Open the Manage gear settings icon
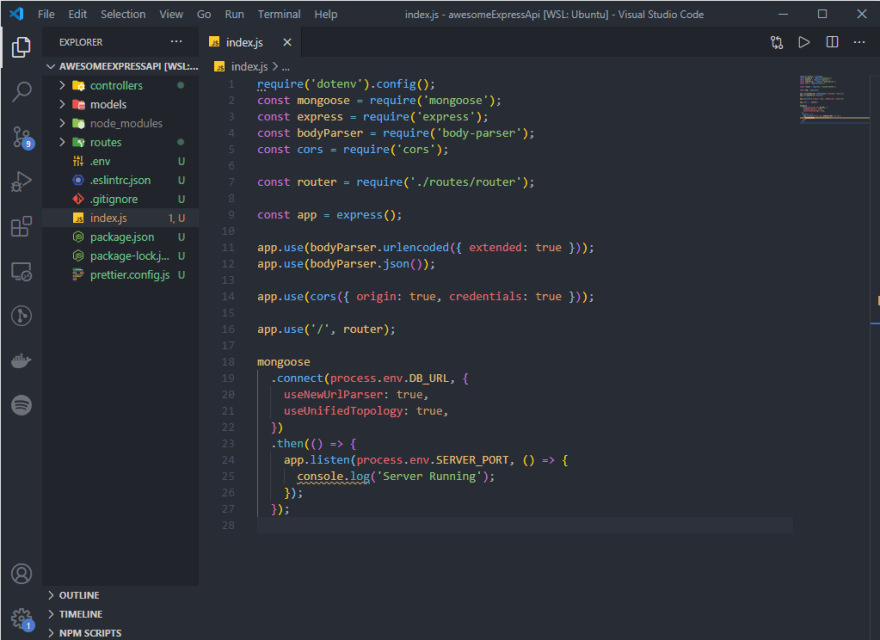The image size is (880, 640). [22, 619]
